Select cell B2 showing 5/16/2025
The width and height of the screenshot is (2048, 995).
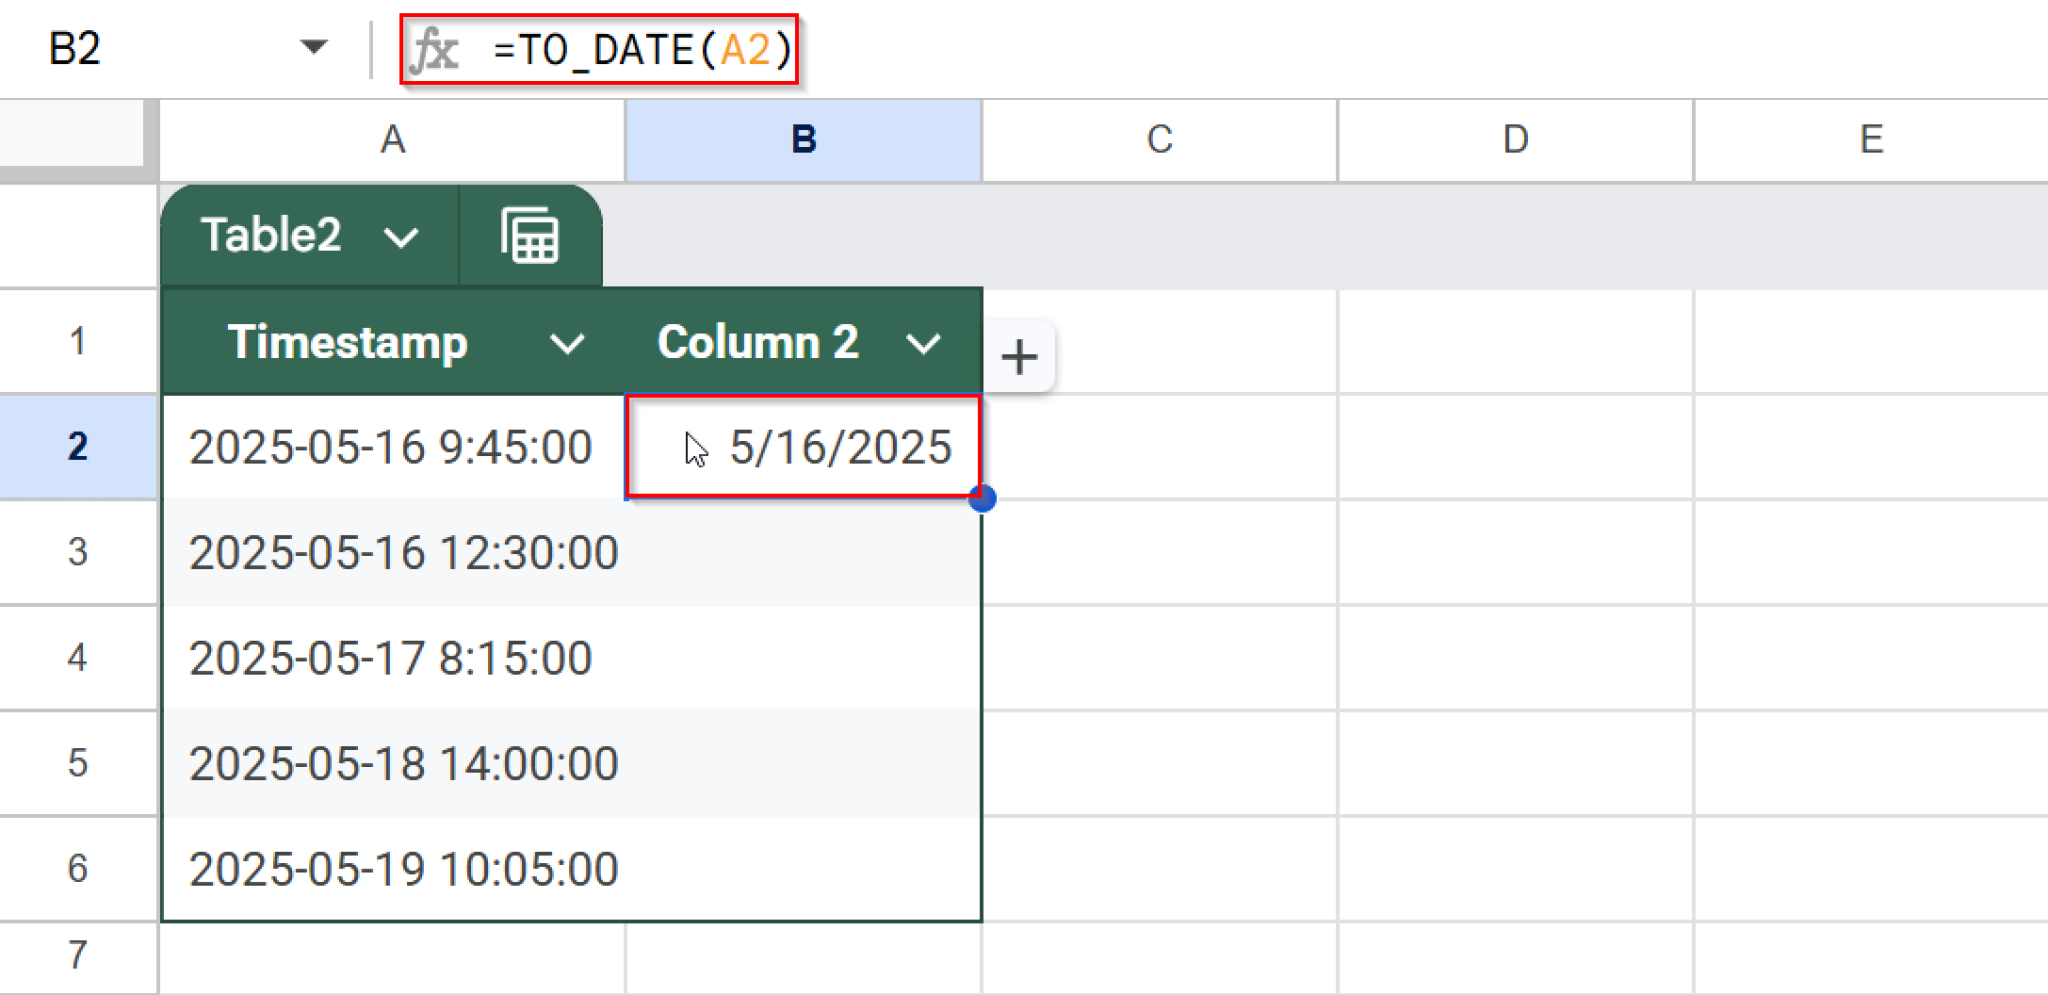coord(800,447)
